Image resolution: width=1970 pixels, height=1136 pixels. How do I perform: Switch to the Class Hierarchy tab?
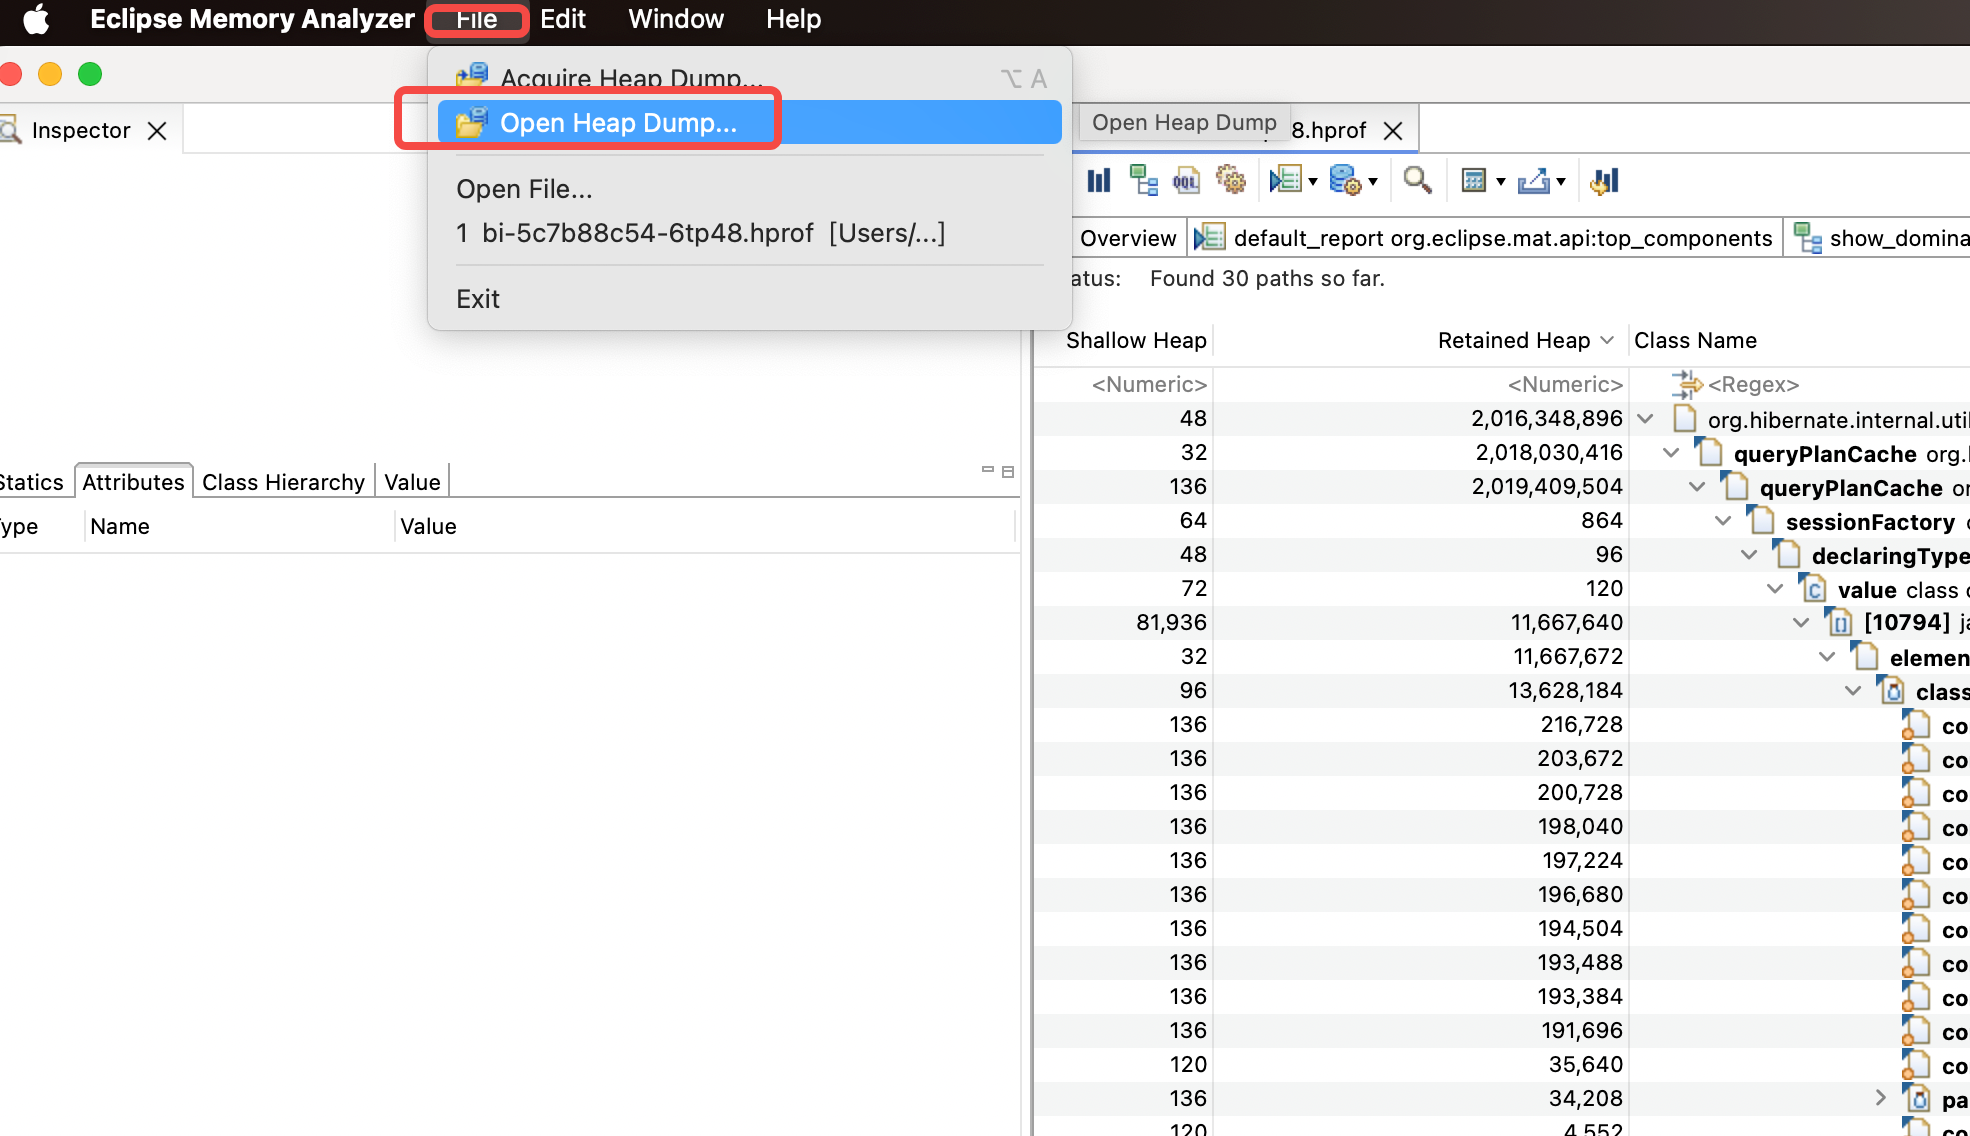click(x=283, y=482)
